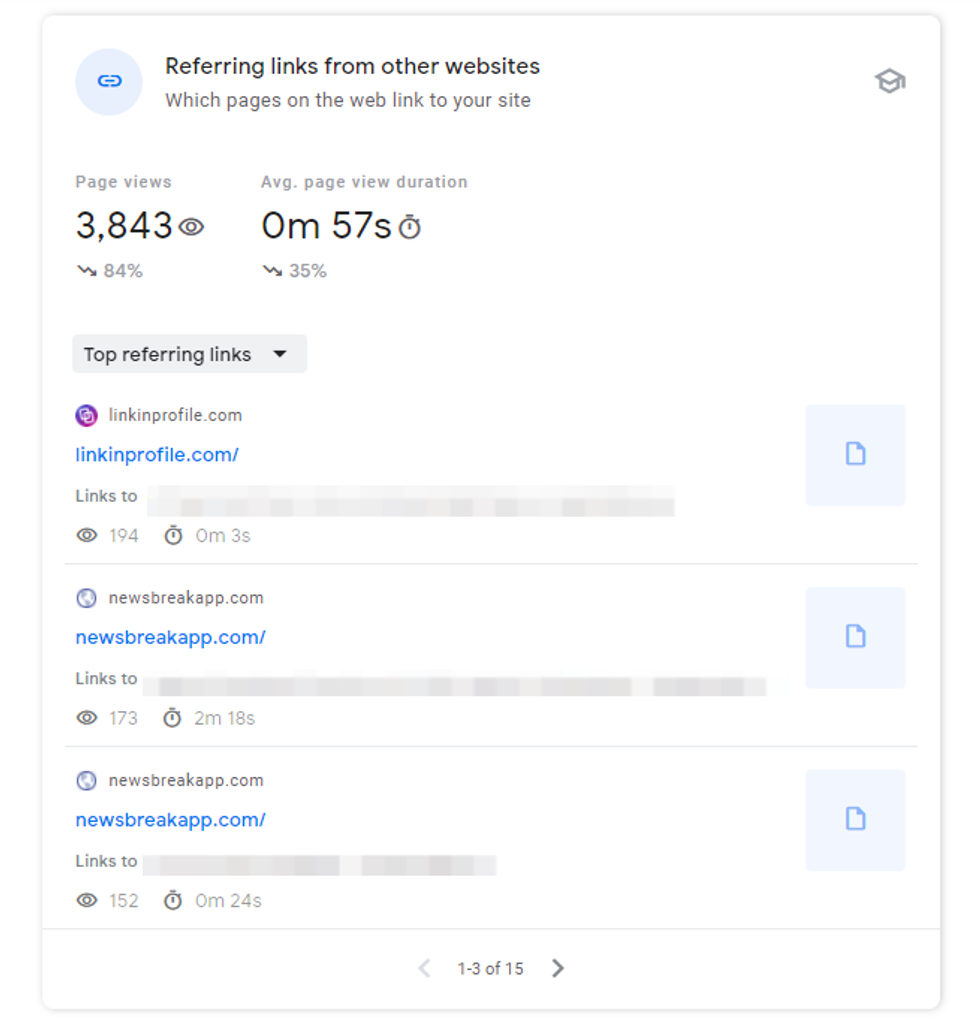
Task: Click the stopwatch icon beside 0m 57s
Action: click(410, 228)
